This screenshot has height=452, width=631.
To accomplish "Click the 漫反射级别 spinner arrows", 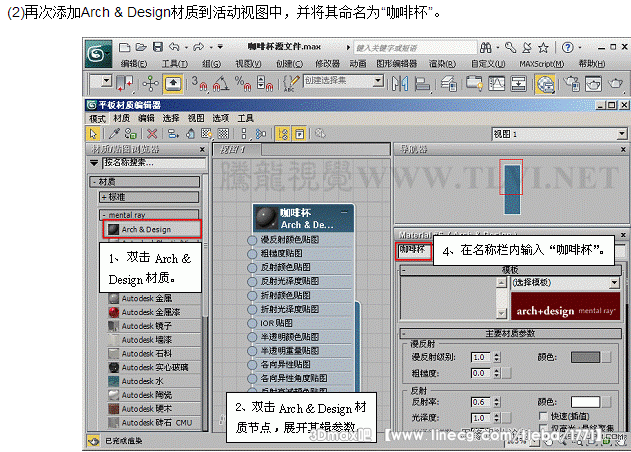I will point(497,357).
